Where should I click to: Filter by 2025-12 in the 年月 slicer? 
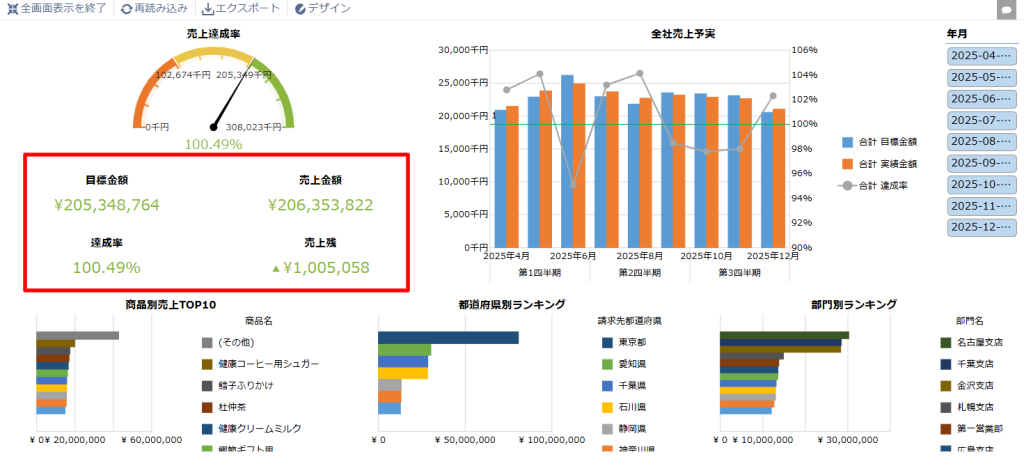click(982, 228)
